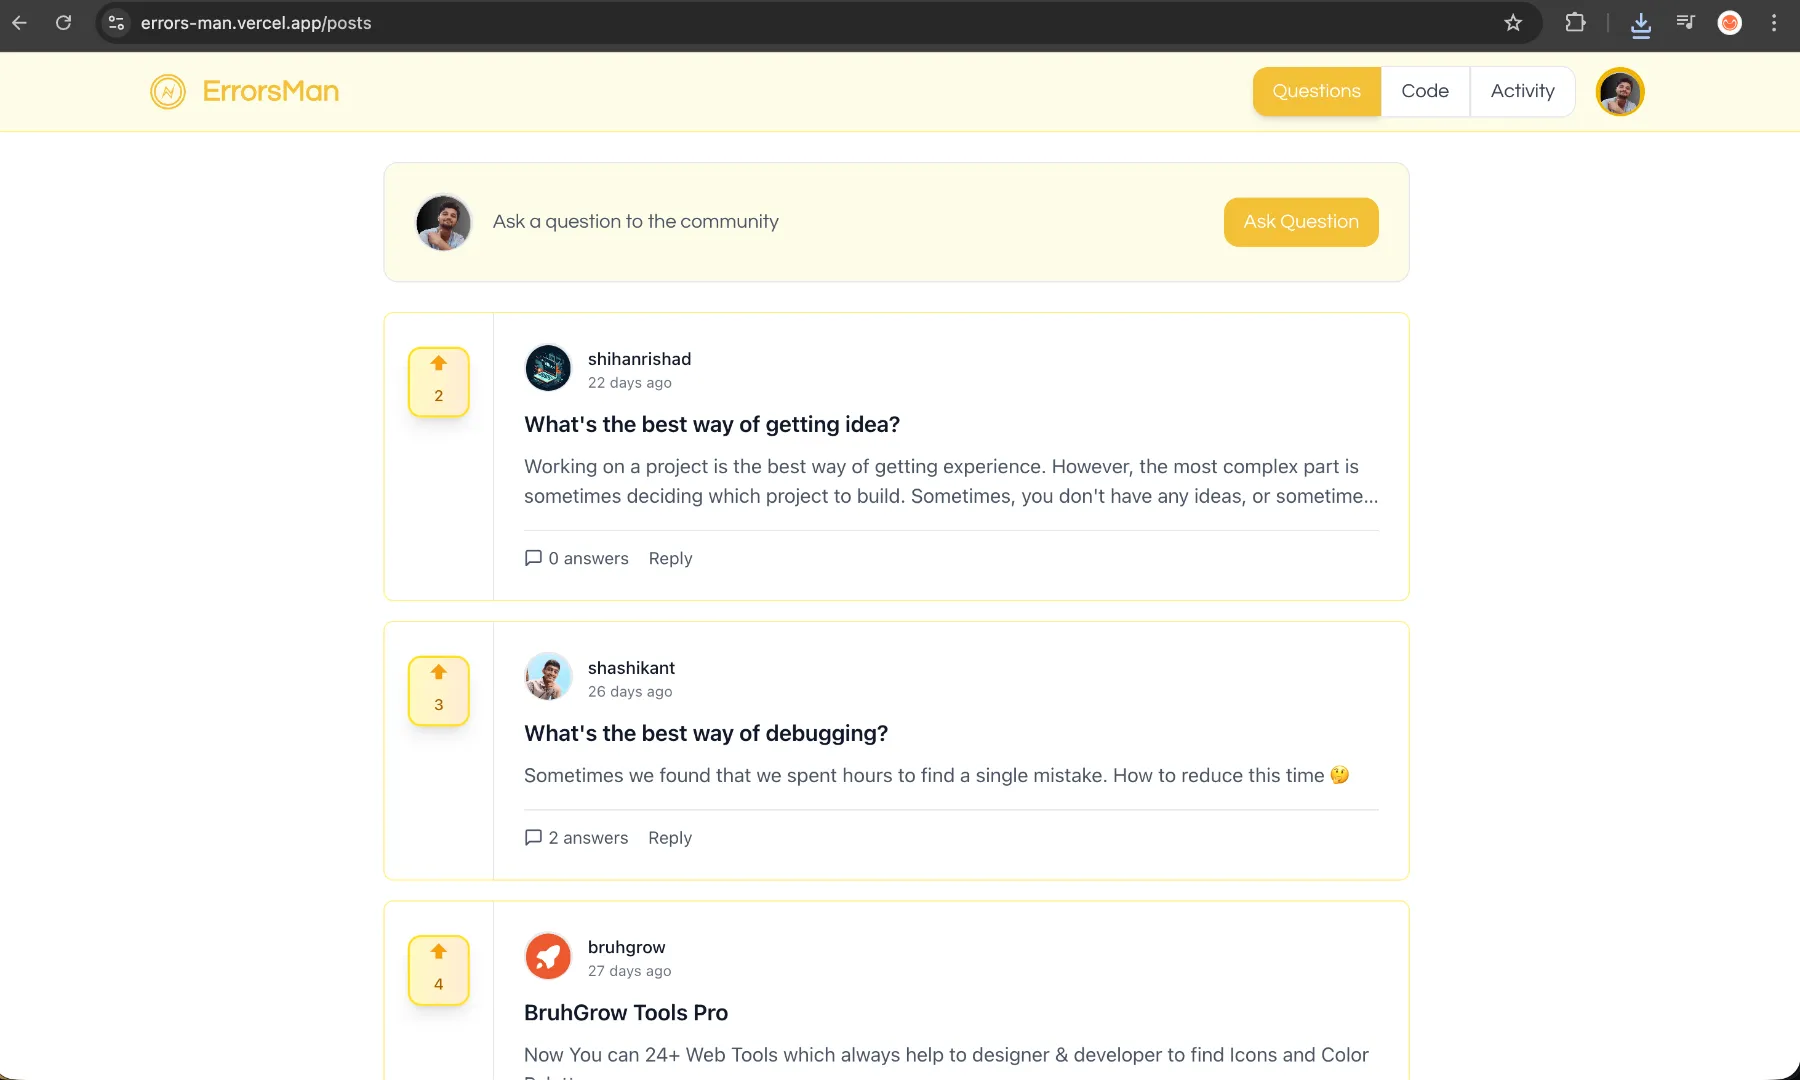Open the bruhgrow rocket avatar
Image resolution: width=1800 pixels, height=1080 pixels.
click(548, 957)
